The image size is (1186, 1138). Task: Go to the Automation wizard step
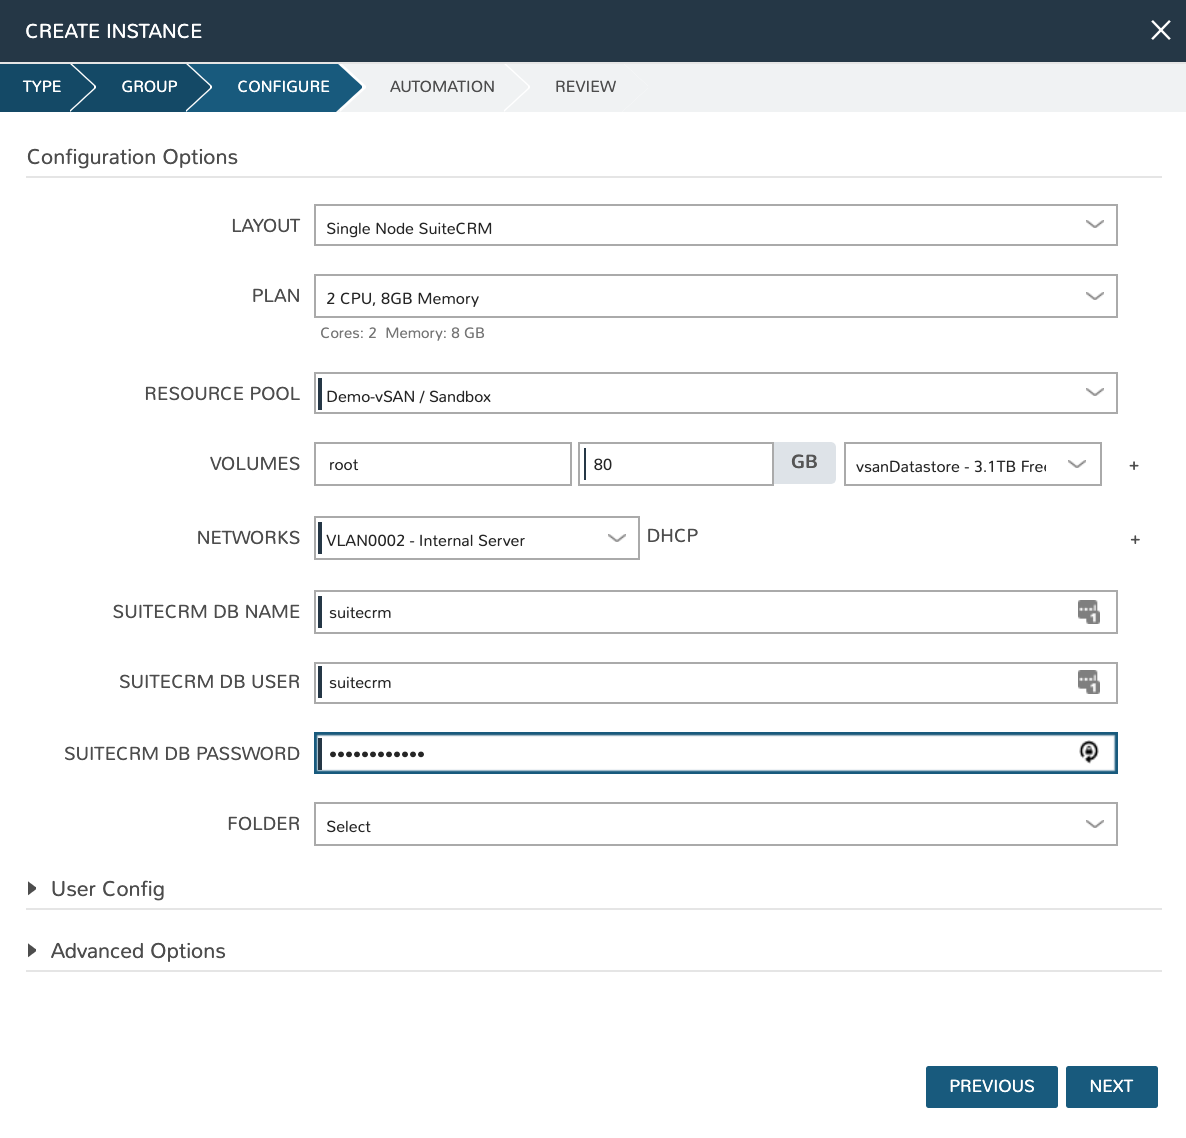pyautogui.click(x=442, y=87)
